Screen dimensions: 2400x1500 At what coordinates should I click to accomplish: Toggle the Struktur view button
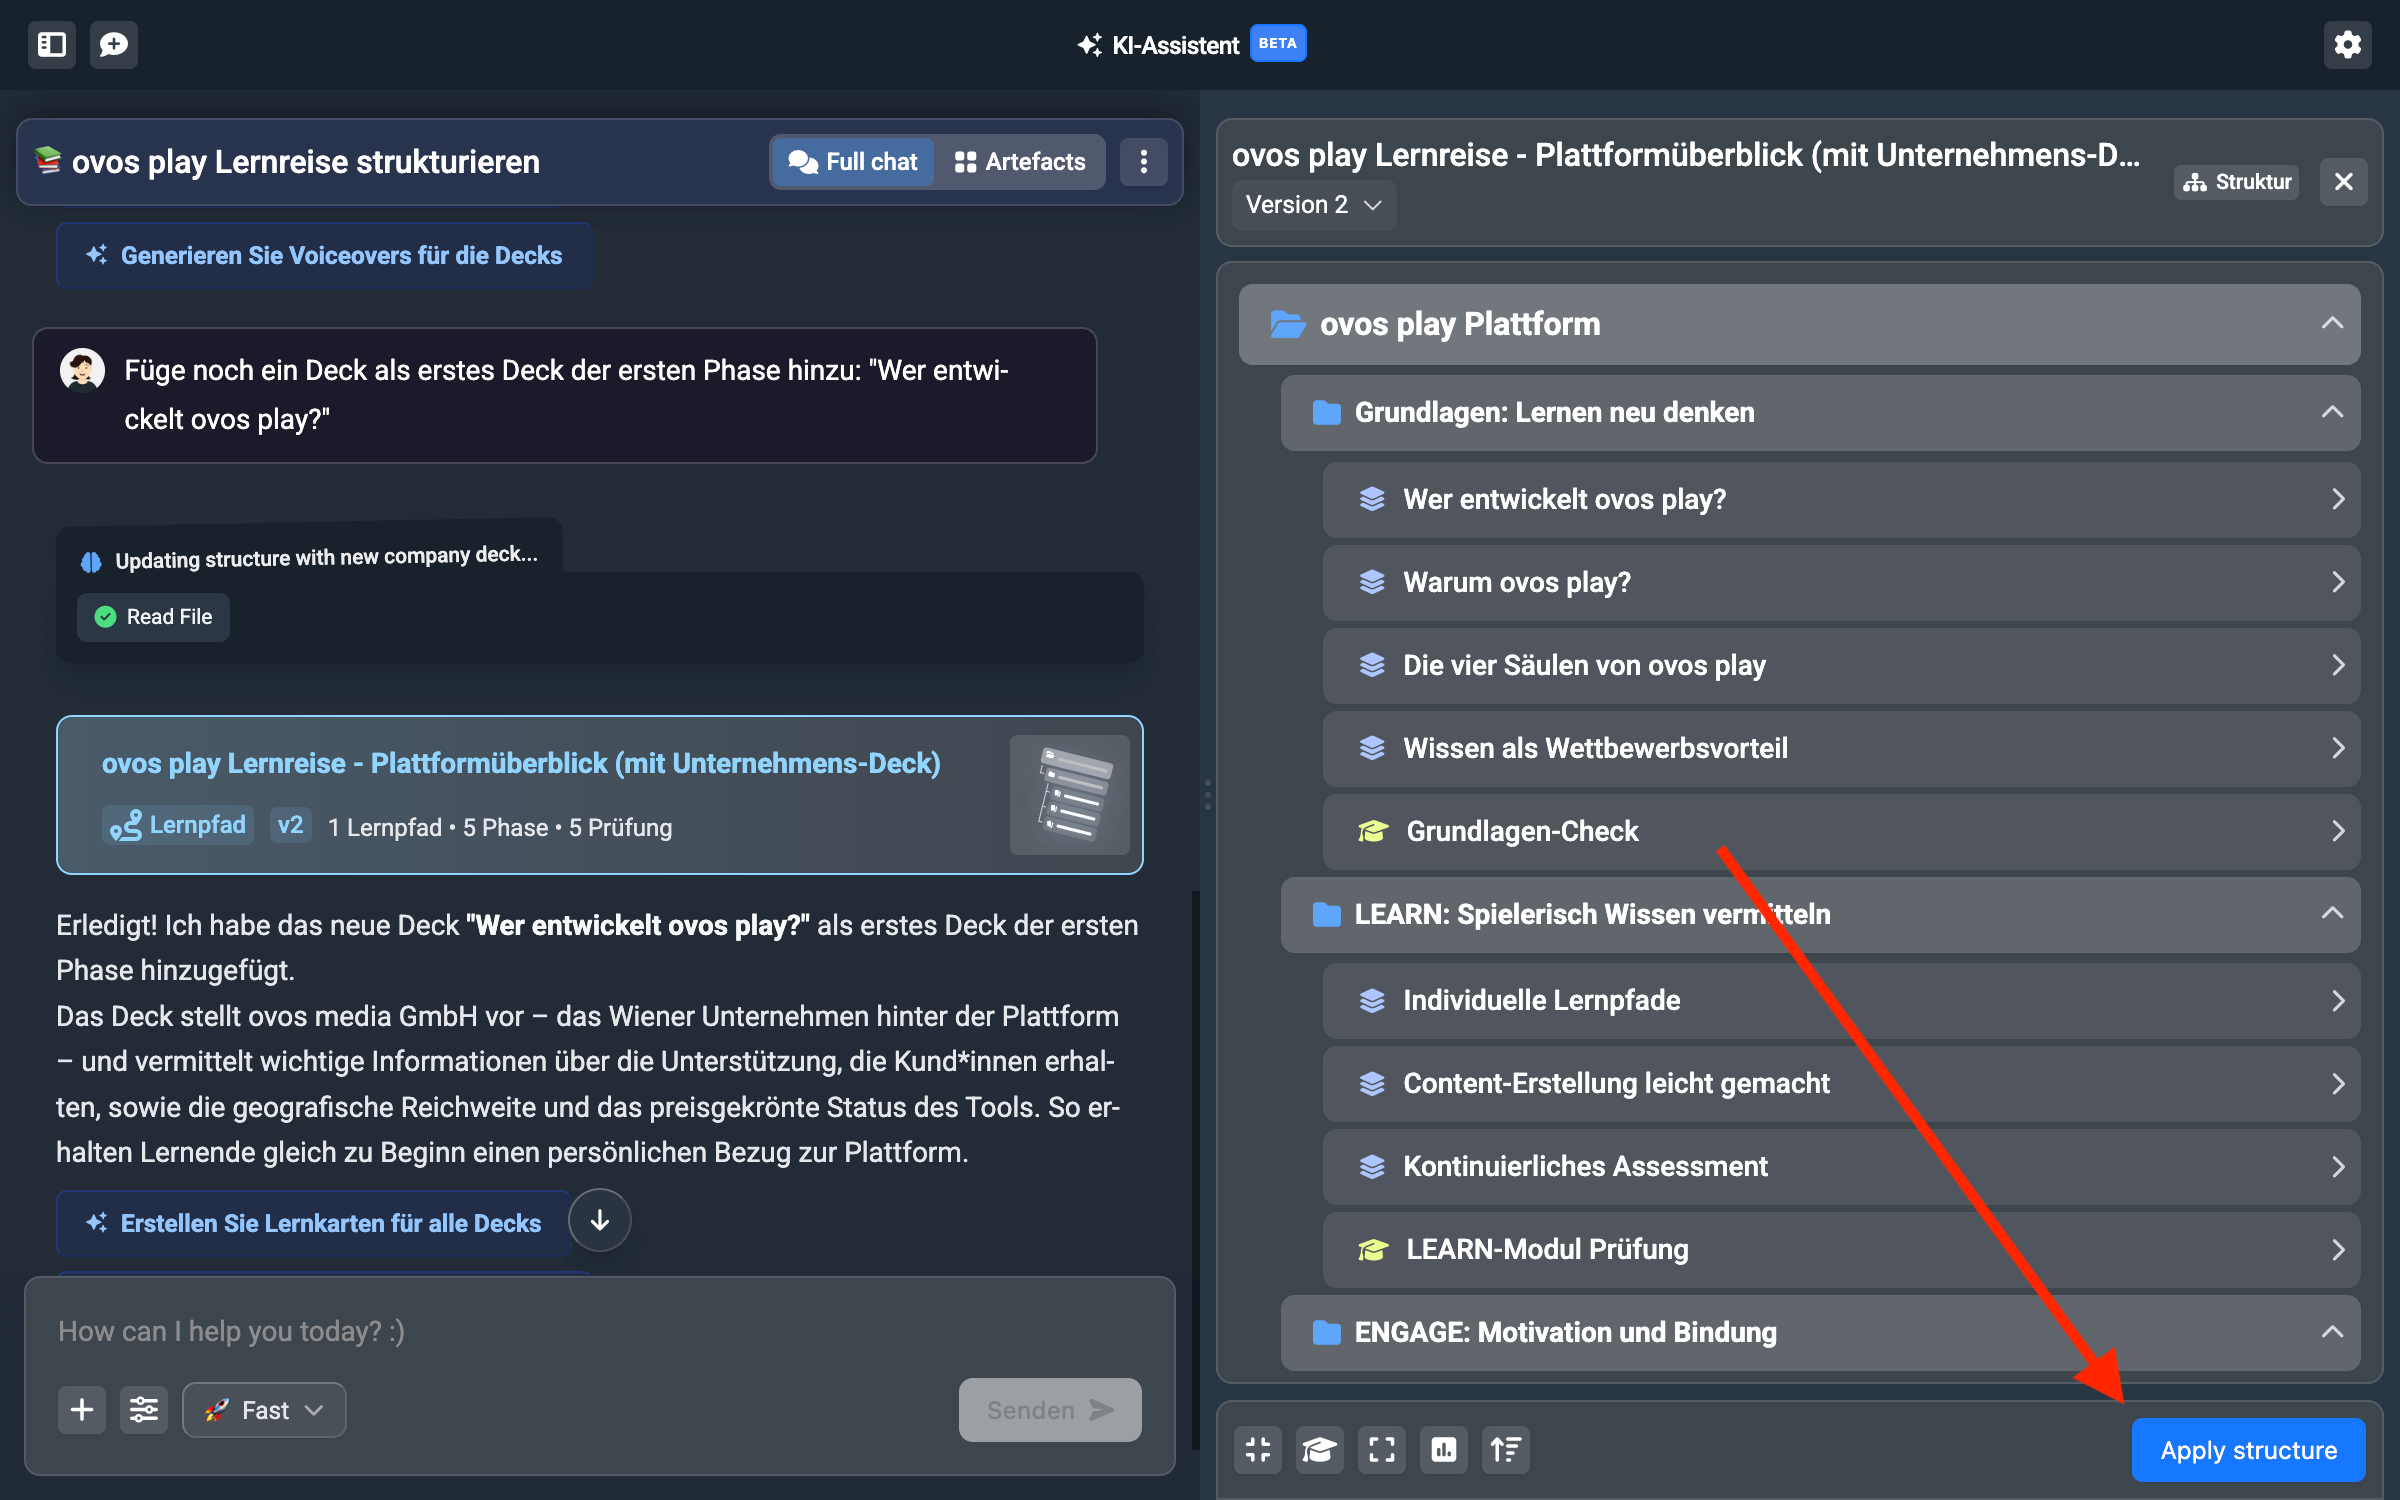[2237, 182]
